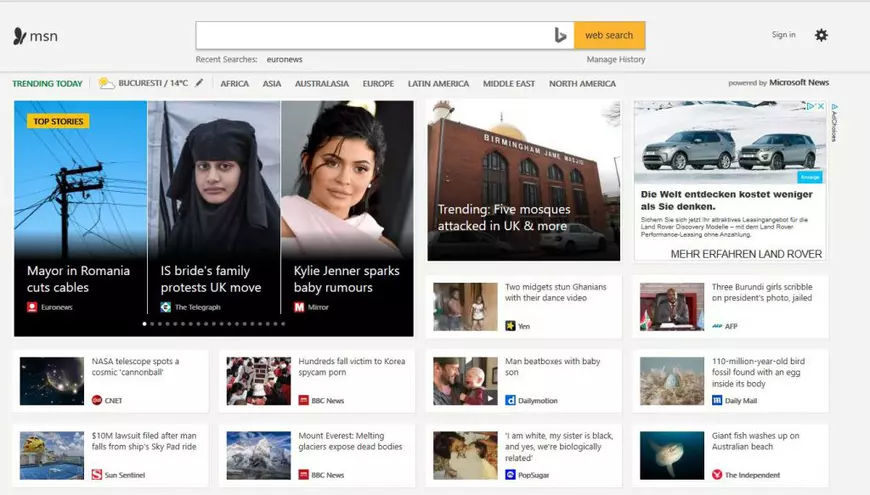Click MEHR ERFAHREN LAND ROVER ad link
Image resolution: width=870 pixels, height=495 pixels.
point(746,254)
